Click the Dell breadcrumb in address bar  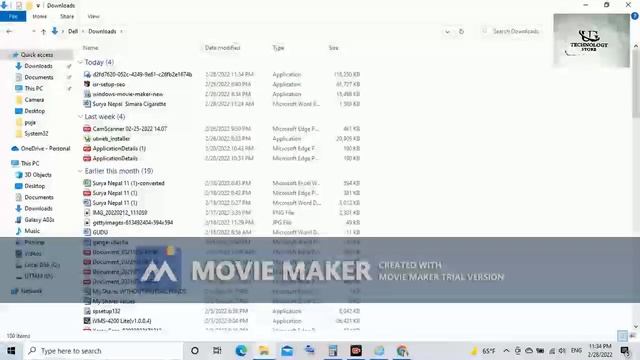[x=73, y=31]
